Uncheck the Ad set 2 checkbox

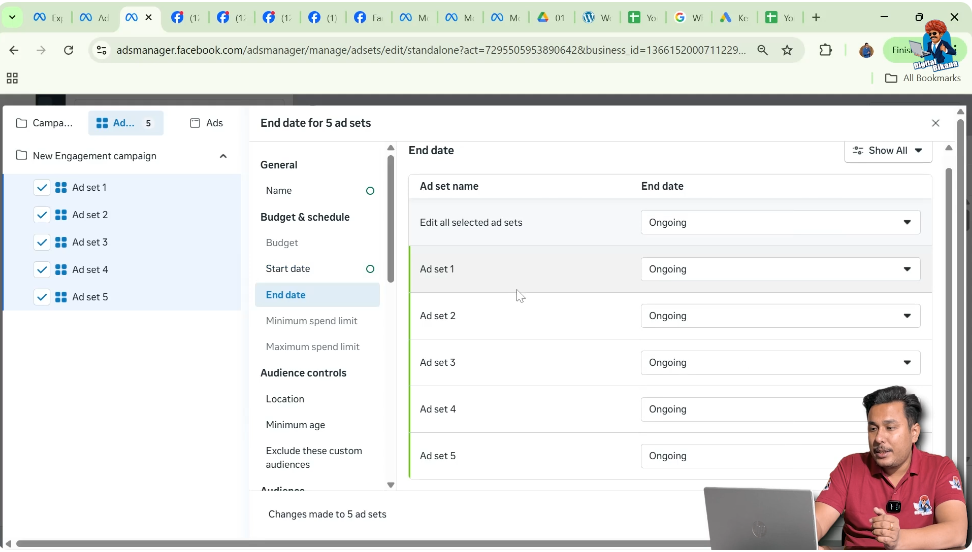pyautogui.click(x=42, y=215)
